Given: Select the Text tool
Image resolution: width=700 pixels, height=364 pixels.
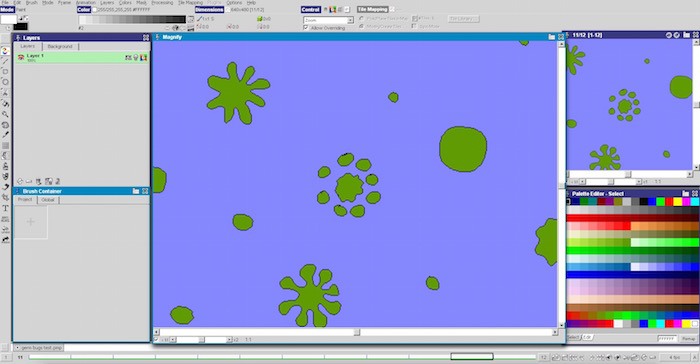Looking at the screenshot, I should click(x=5, y=208).
